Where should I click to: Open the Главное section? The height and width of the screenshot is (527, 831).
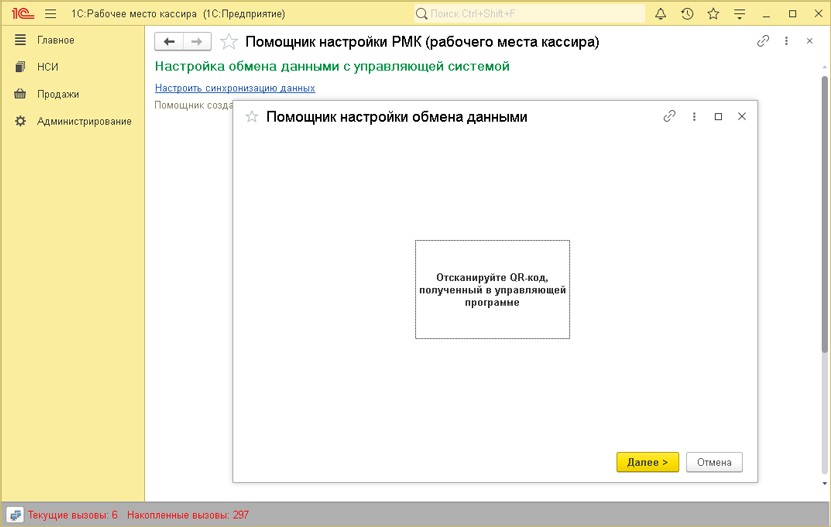point(56,40)
